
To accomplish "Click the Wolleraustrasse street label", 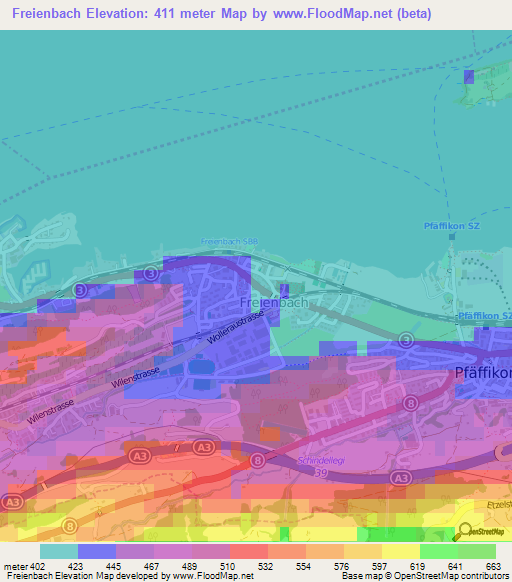I will click(x=235, y=327).
